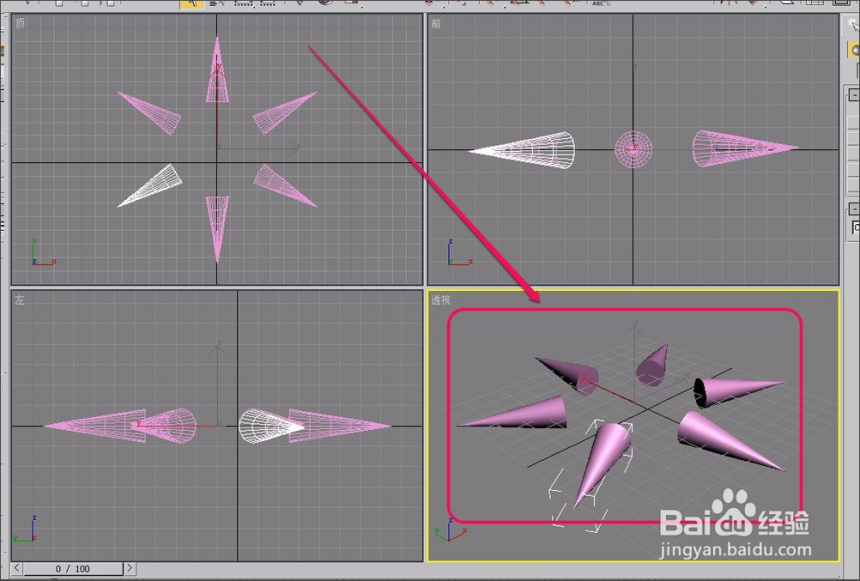Screen dimensions: 860x581
Task: Open the 左 (Left) viewport label menu
Action: 20,300
